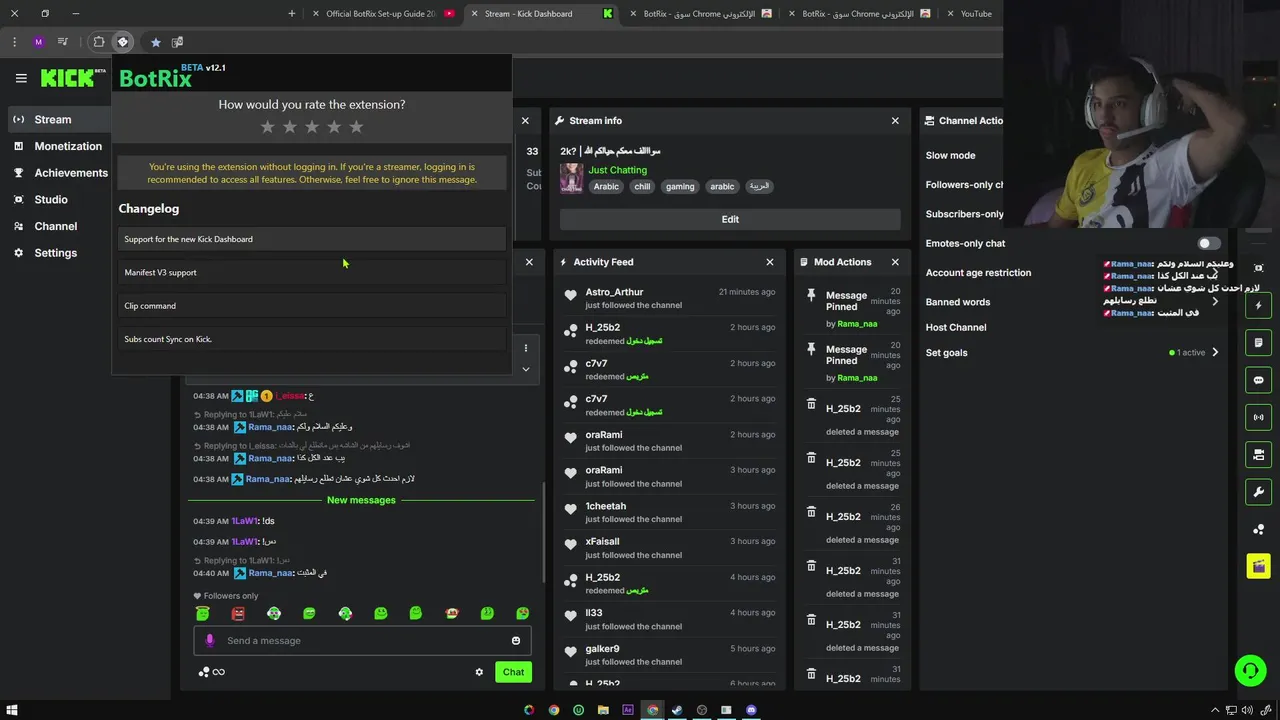Click Host Channel in Channel Actions

[x=956, y=327]
